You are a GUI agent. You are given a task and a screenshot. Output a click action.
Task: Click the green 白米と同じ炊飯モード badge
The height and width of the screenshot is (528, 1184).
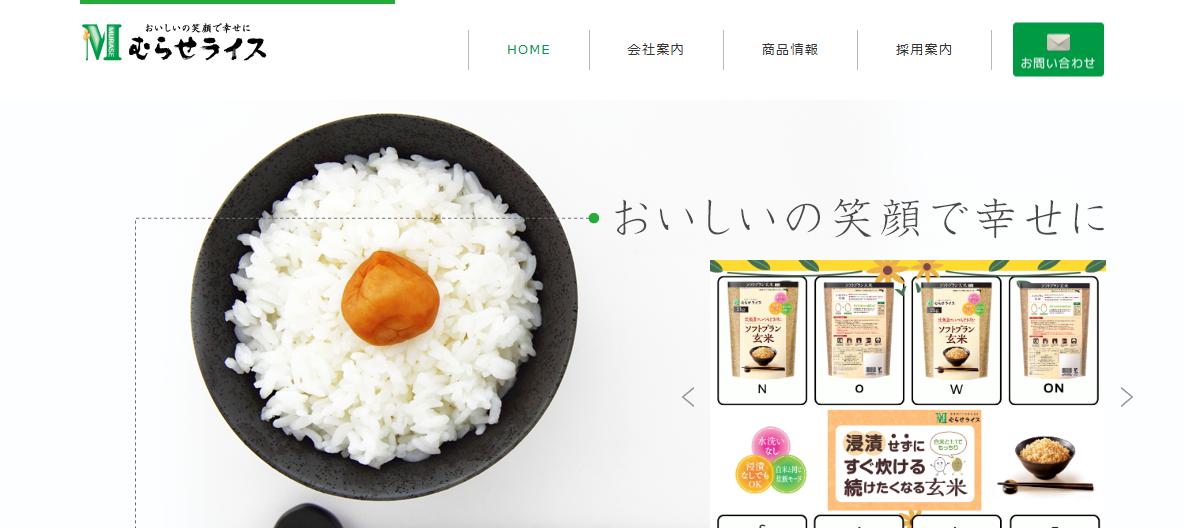[x=788, y=474]
